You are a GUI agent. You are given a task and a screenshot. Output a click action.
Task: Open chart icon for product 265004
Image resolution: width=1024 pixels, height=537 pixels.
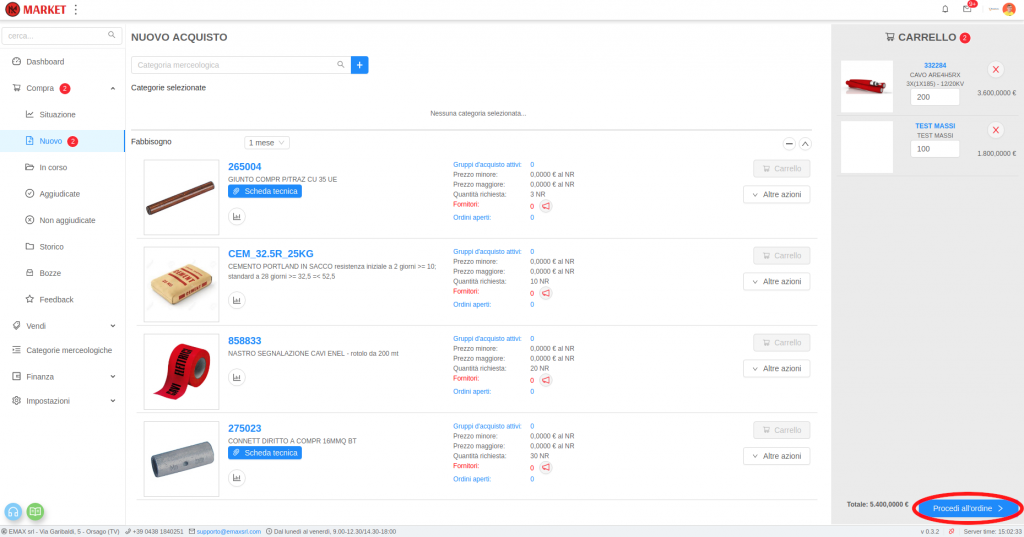(x=237, y=216)
